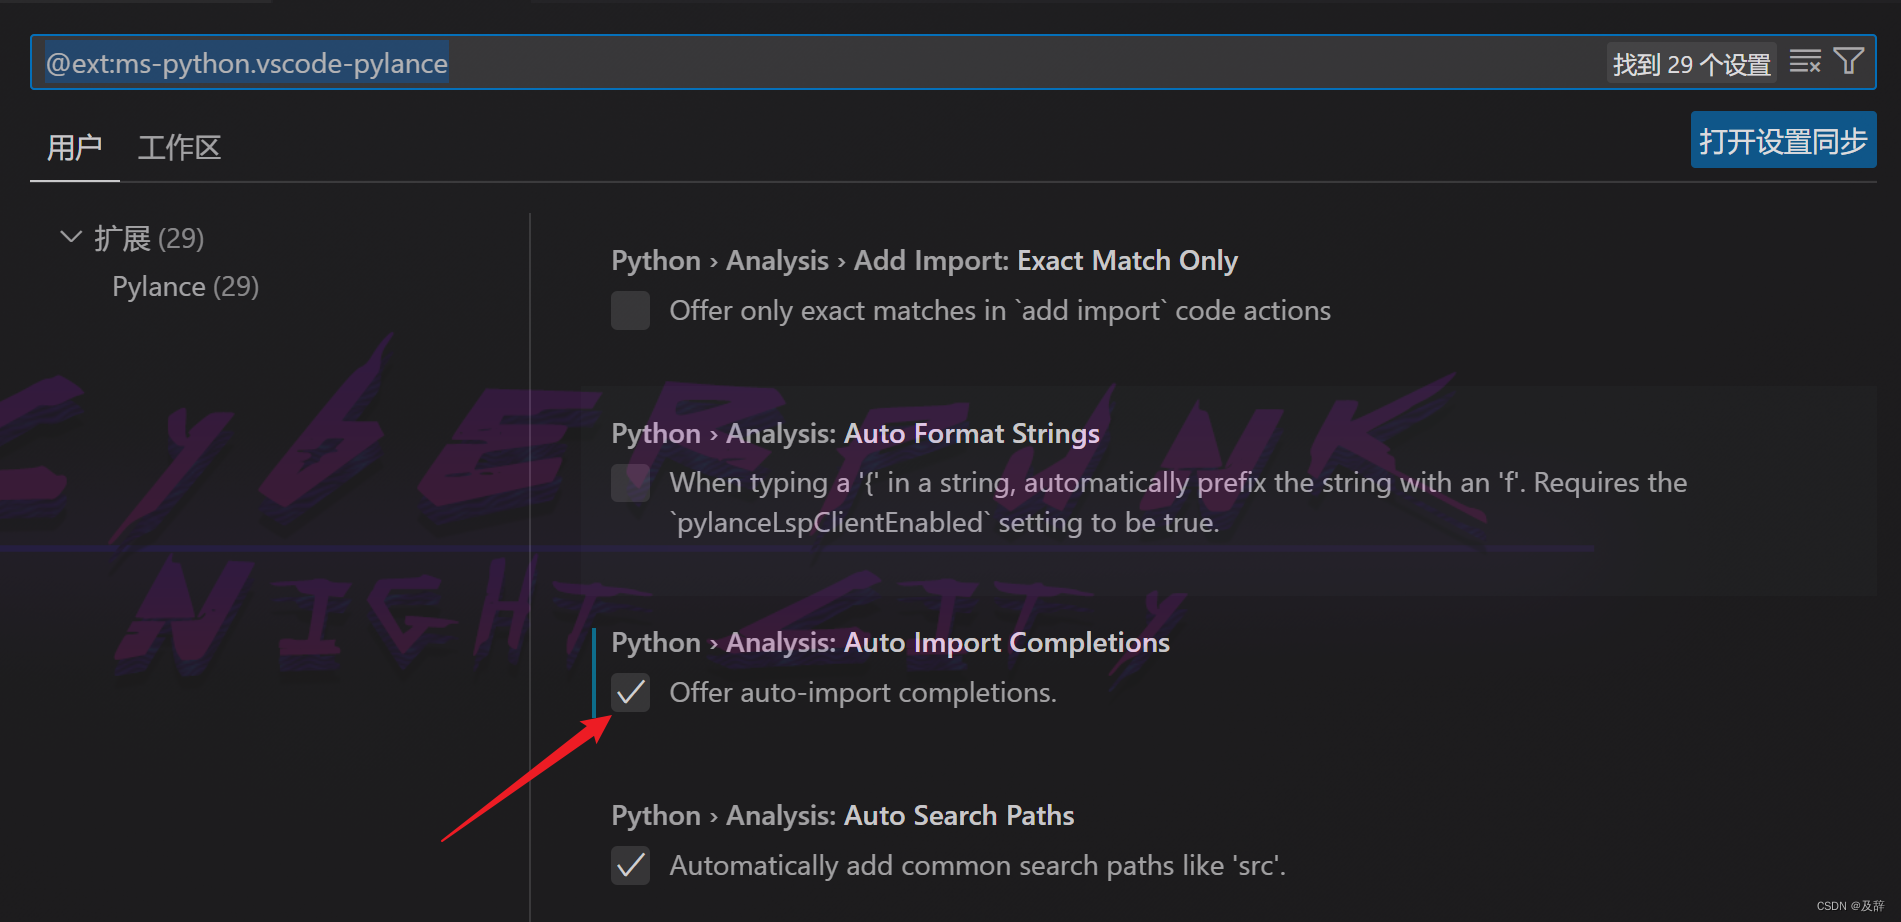Click the highlighted search query text

pos(243,62)
